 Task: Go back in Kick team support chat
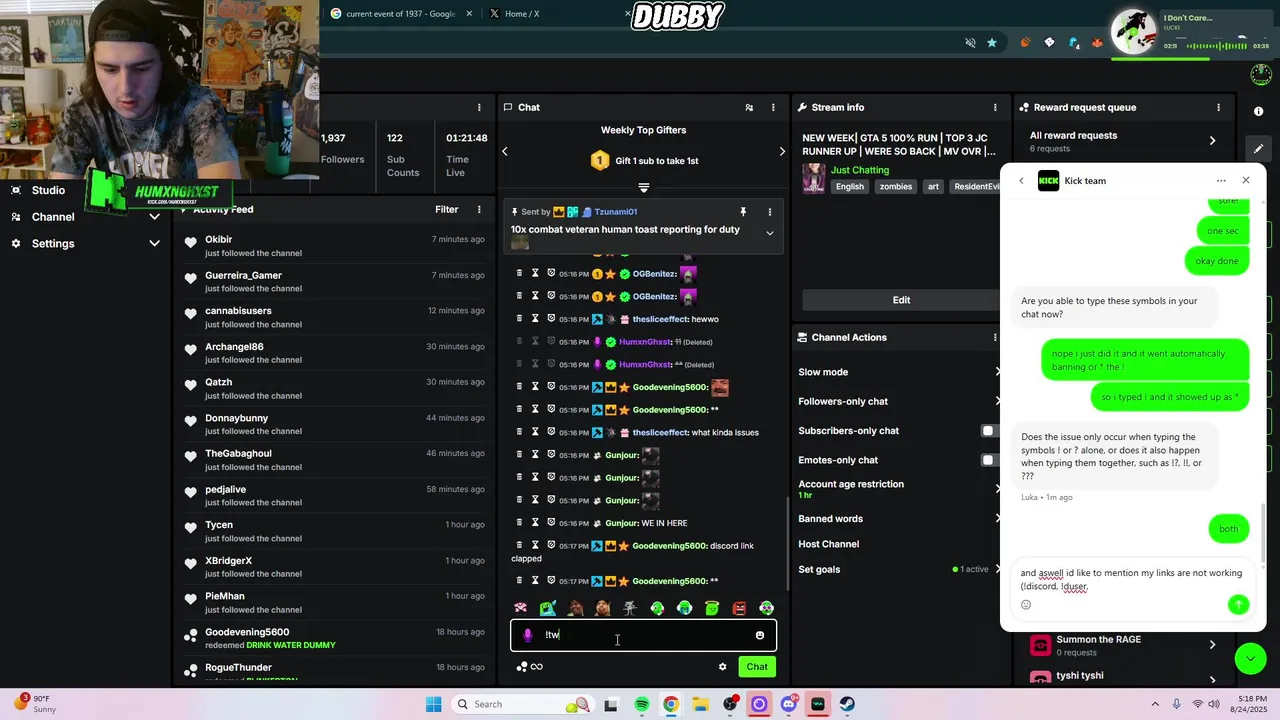click(x=1021, y=181)
